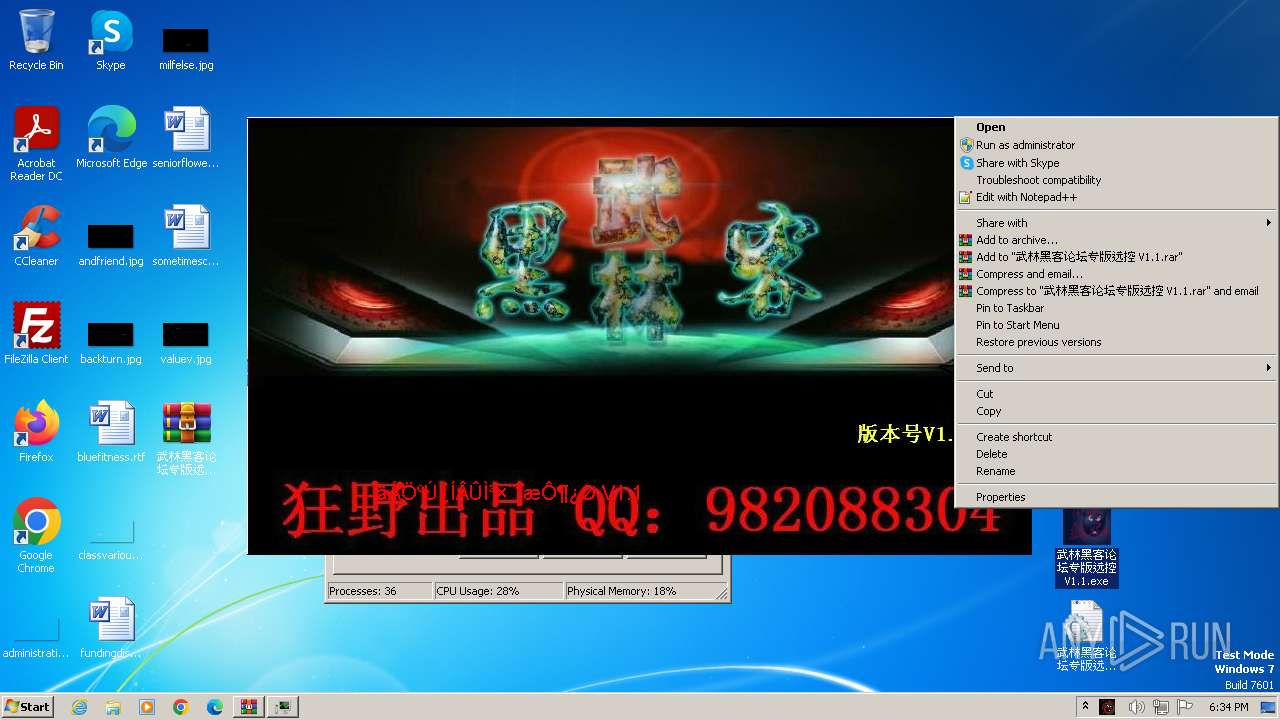
Task: Select the sometimesc... Word document icon
Action: tap(186, 235)
